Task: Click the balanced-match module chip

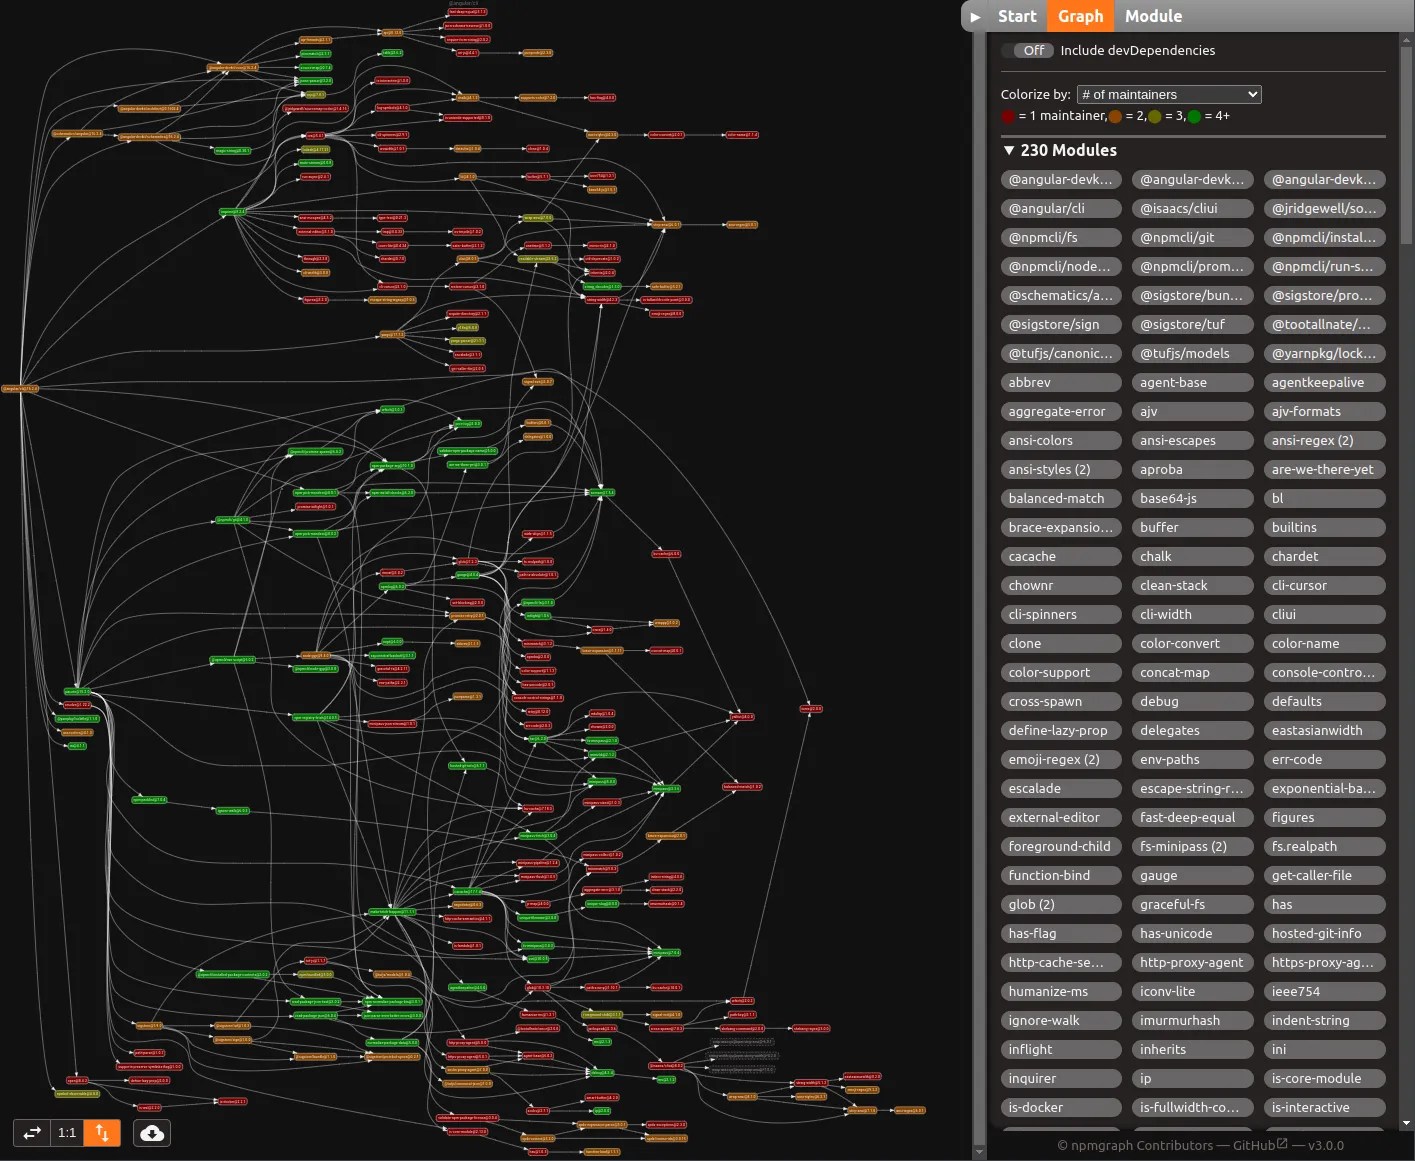Action: coord(1061,498)
